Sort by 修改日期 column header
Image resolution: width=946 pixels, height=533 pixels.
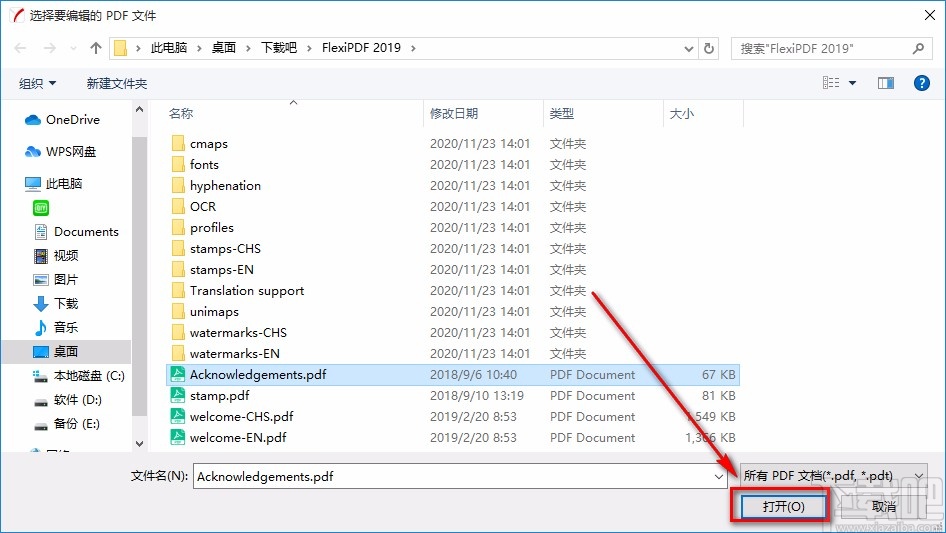point(454,113)
